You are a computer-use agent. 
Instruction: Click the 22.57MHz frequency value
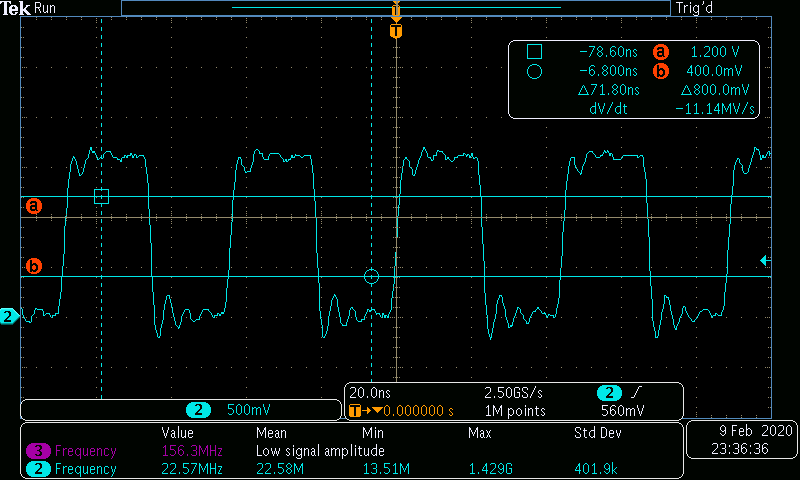click(192, 469)
